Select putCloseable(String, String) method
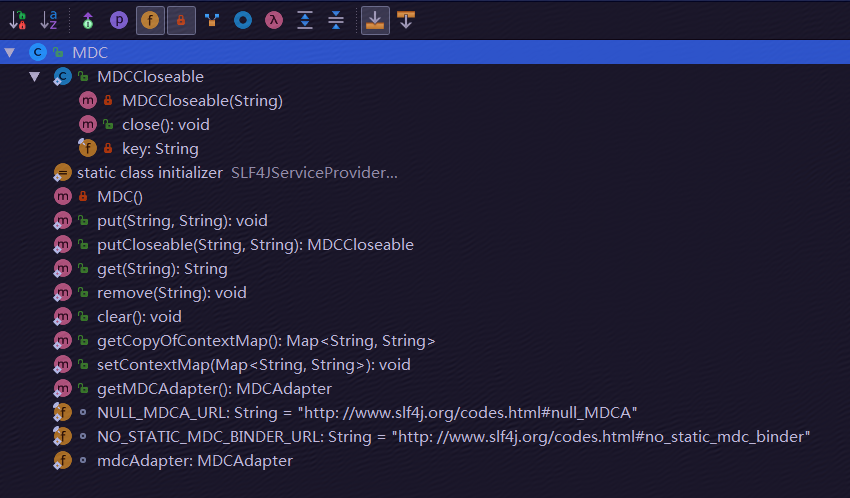Screen dimensions: 850x498 click(255, 245)
